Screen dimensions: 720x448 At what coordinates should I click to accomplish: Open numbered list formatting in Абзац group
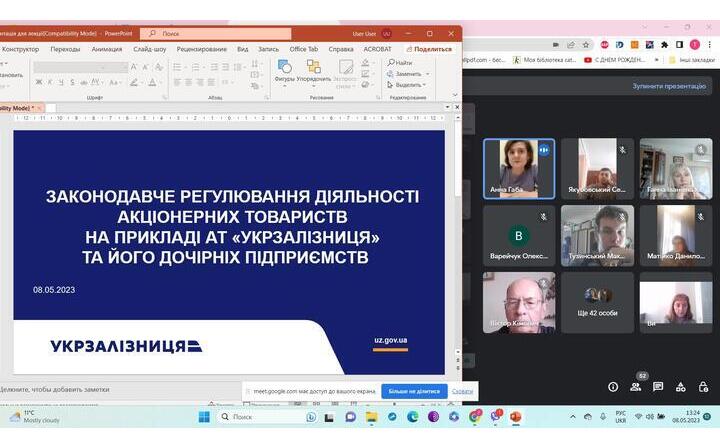(196, 67)
